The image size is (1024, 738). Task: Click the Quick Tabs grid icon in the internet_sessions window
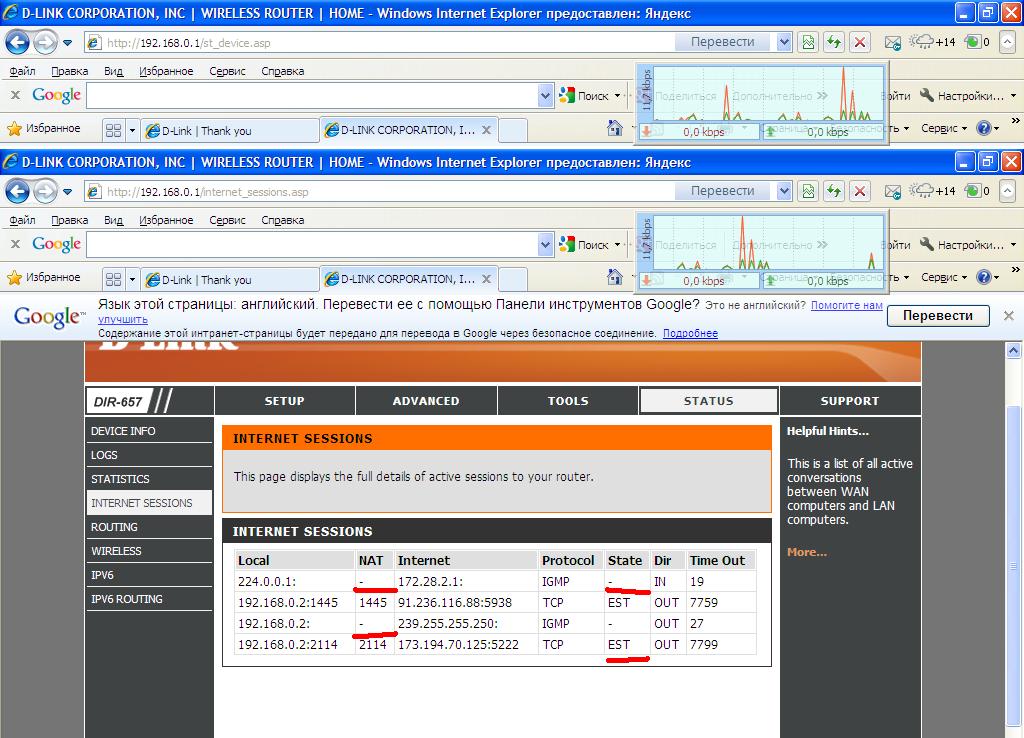click(x=113, y=280)
